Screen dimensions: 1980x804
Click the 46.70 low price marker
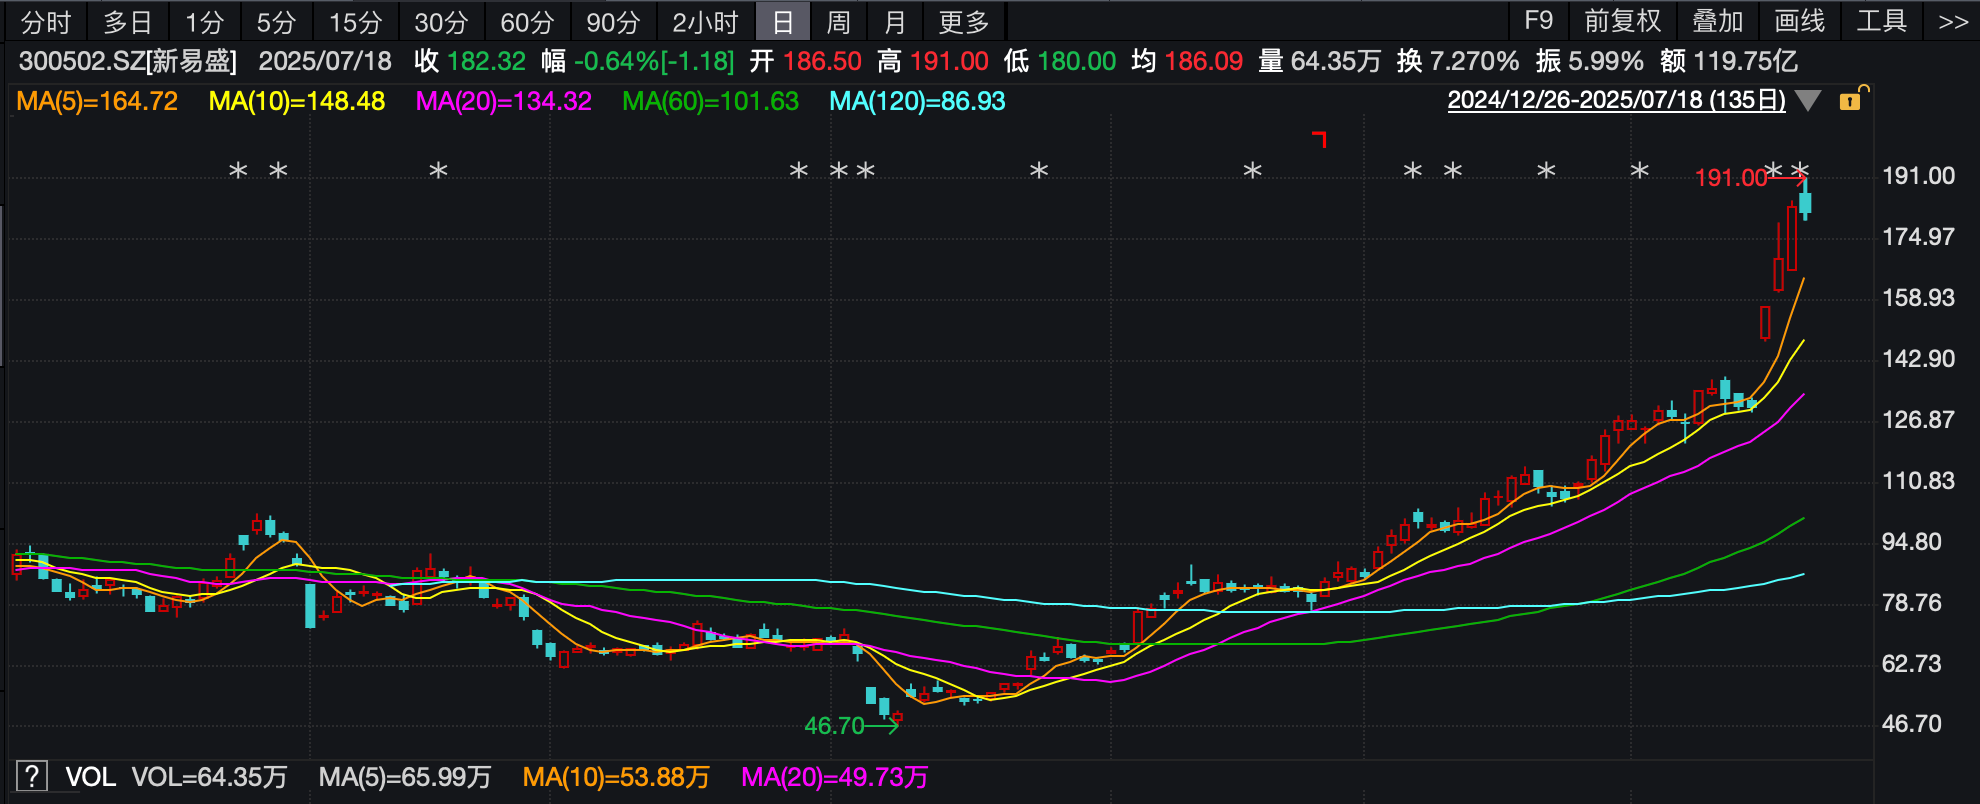point(835,726)
